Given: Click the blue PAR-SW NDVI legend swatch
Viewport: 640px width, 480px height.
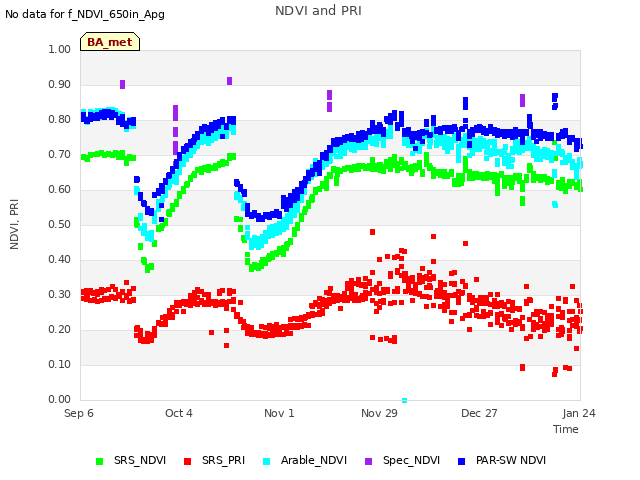Looking at the screenshot, I should coord(462,461).
